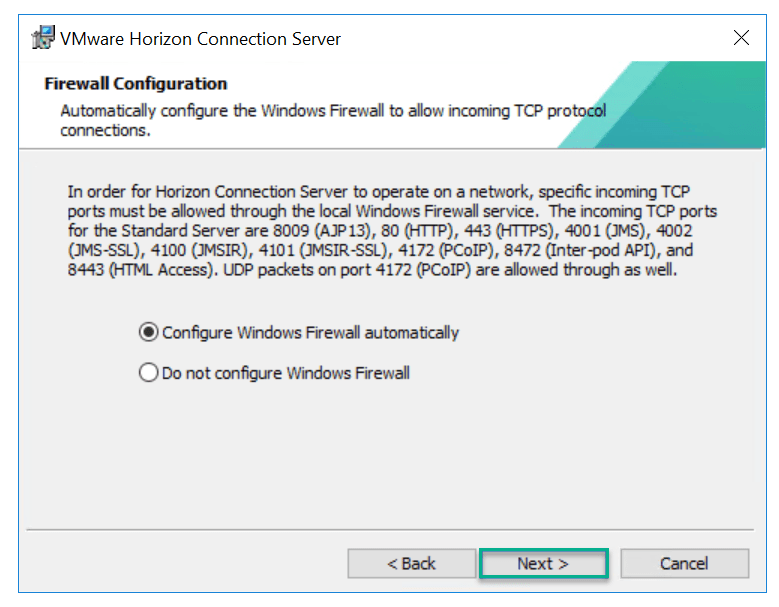Click the installer icon in the title bar
This screenshot has width=779, height=607.
point(42,39)
